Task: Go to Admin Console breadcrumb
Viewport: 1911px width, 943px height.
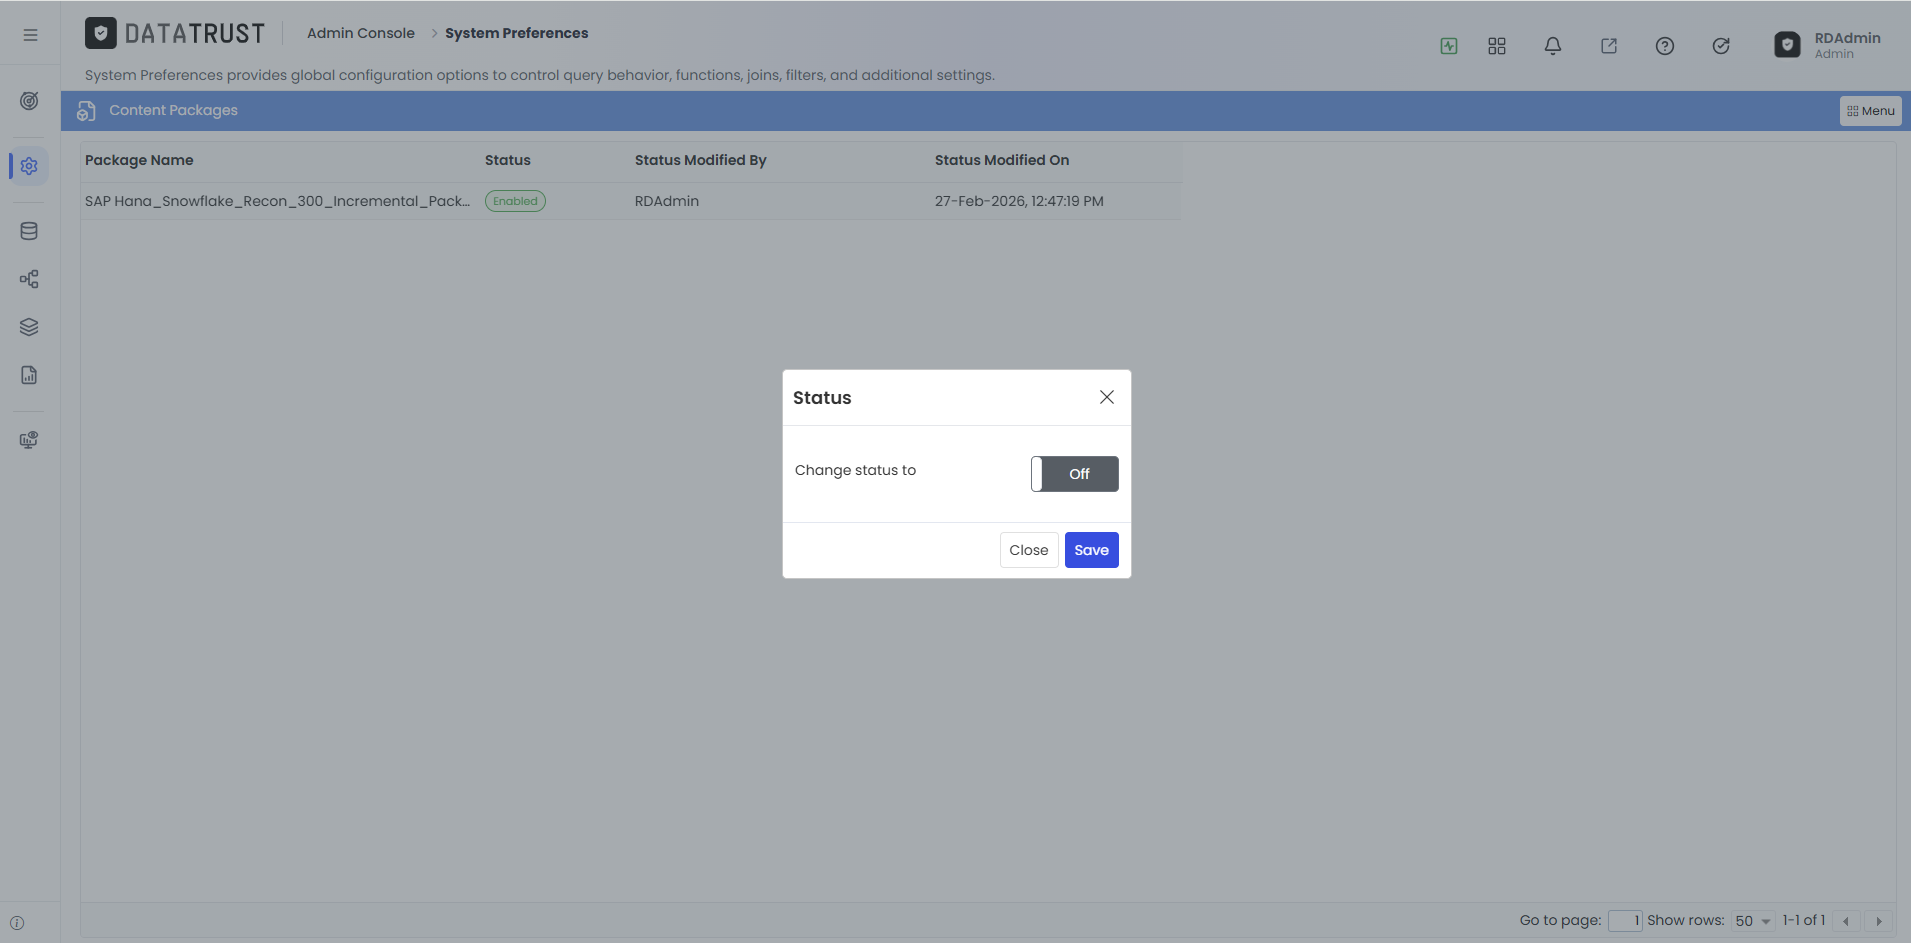Action: [x=361, y=33]
